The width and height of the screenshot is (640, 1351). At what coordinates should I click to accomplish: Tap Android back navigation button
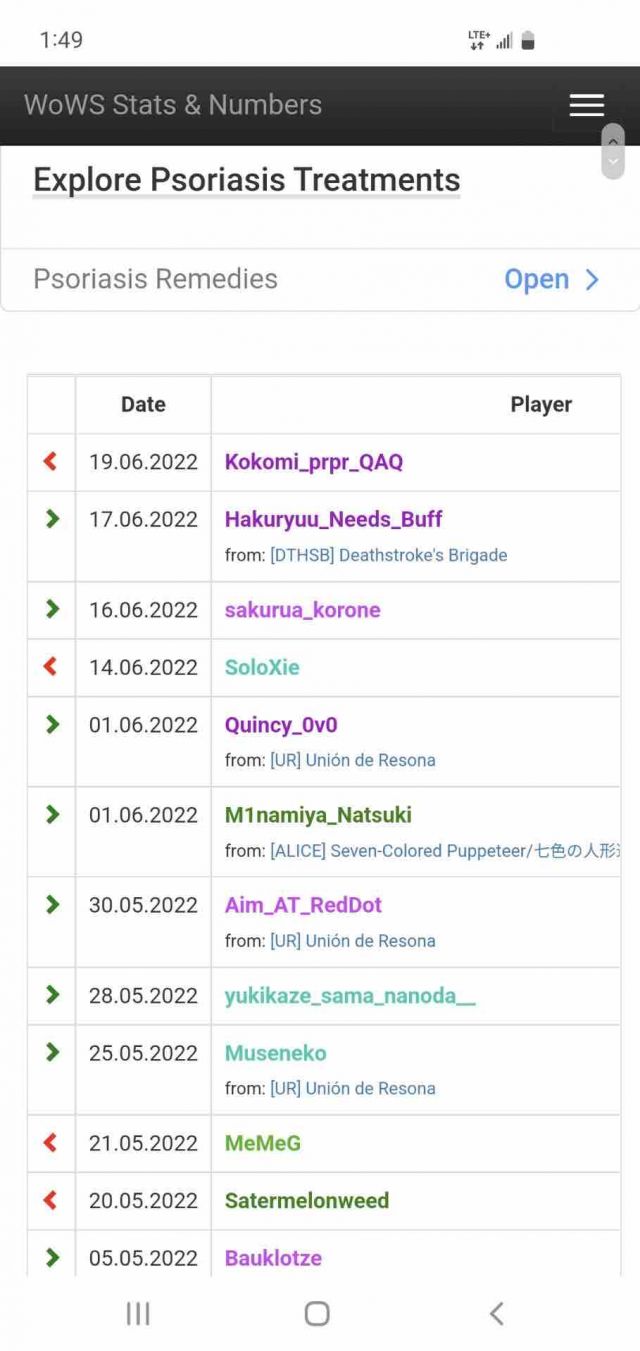(x=496, y=1313)
